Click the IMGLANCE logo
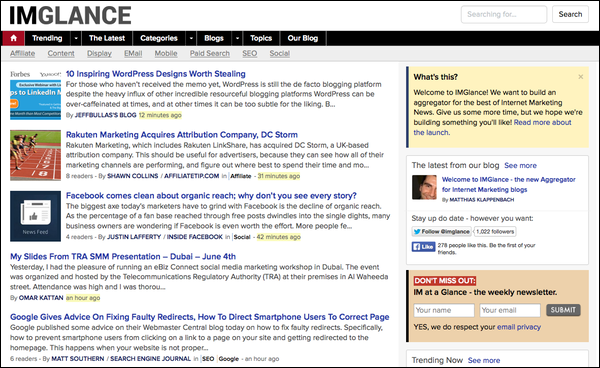Screen dimensions: 600x368 point(70,15)
